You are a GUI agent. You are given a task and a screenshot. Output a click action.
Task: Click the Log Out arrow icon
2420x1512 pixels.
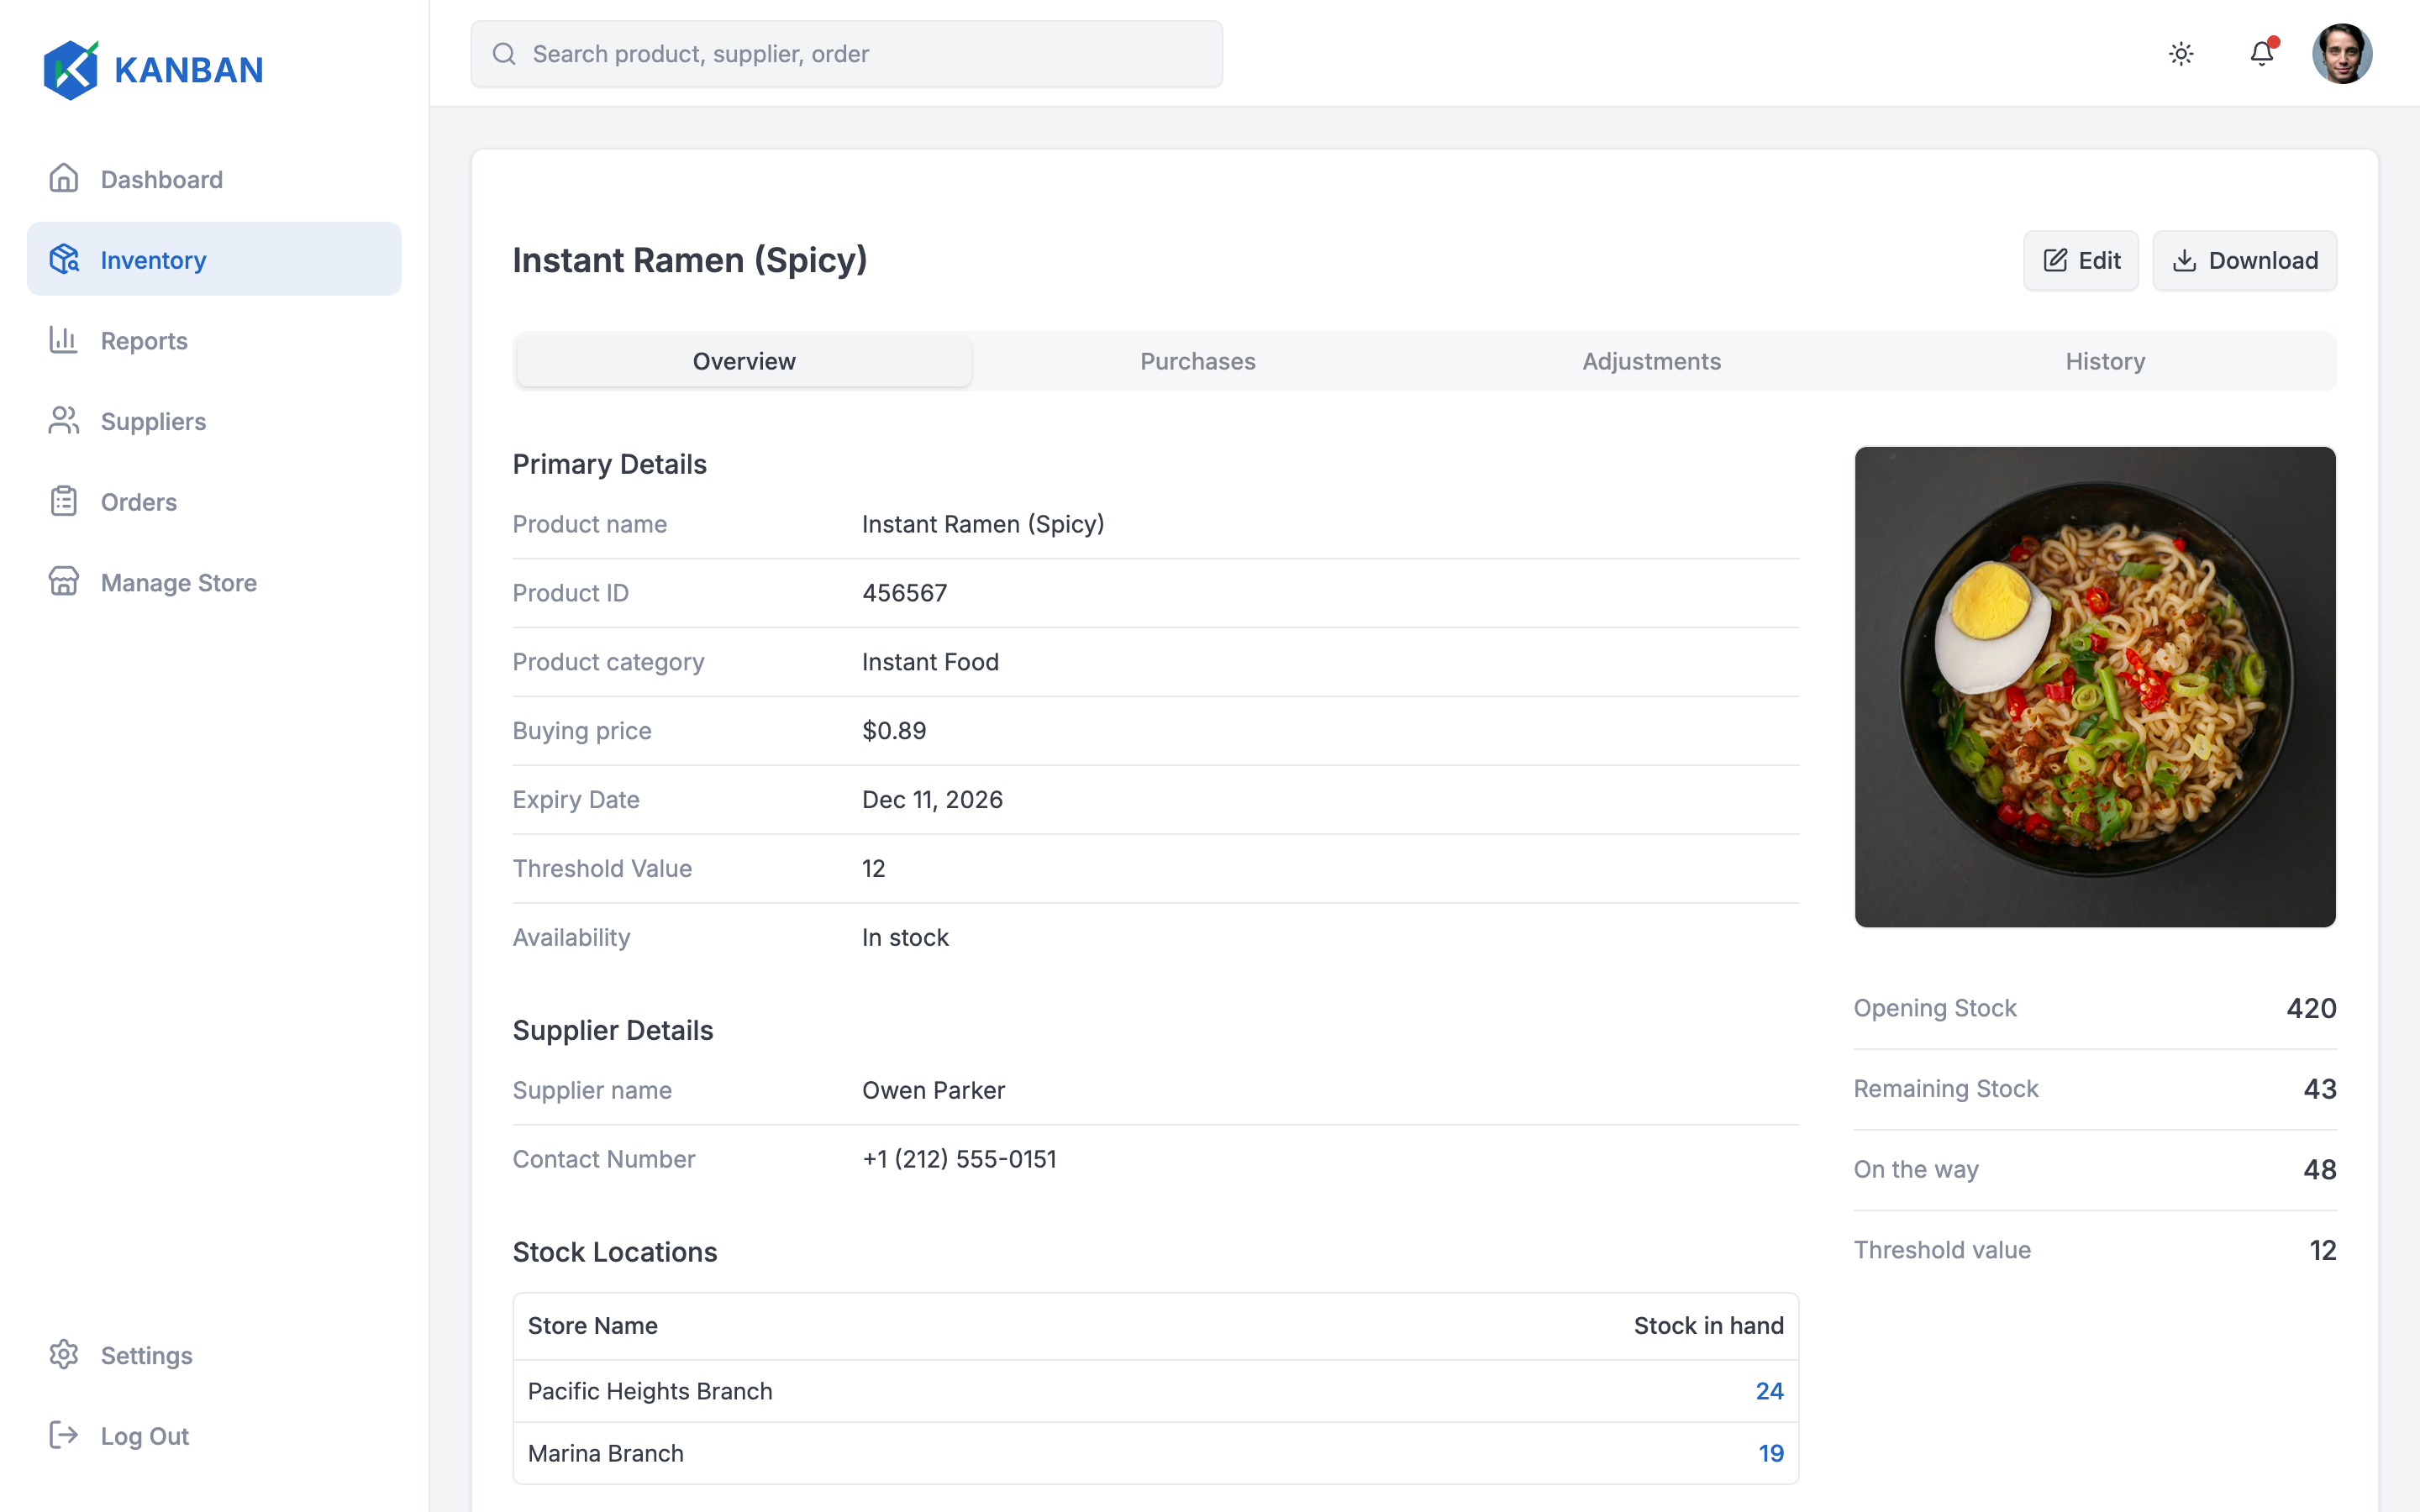(64, 1436)
